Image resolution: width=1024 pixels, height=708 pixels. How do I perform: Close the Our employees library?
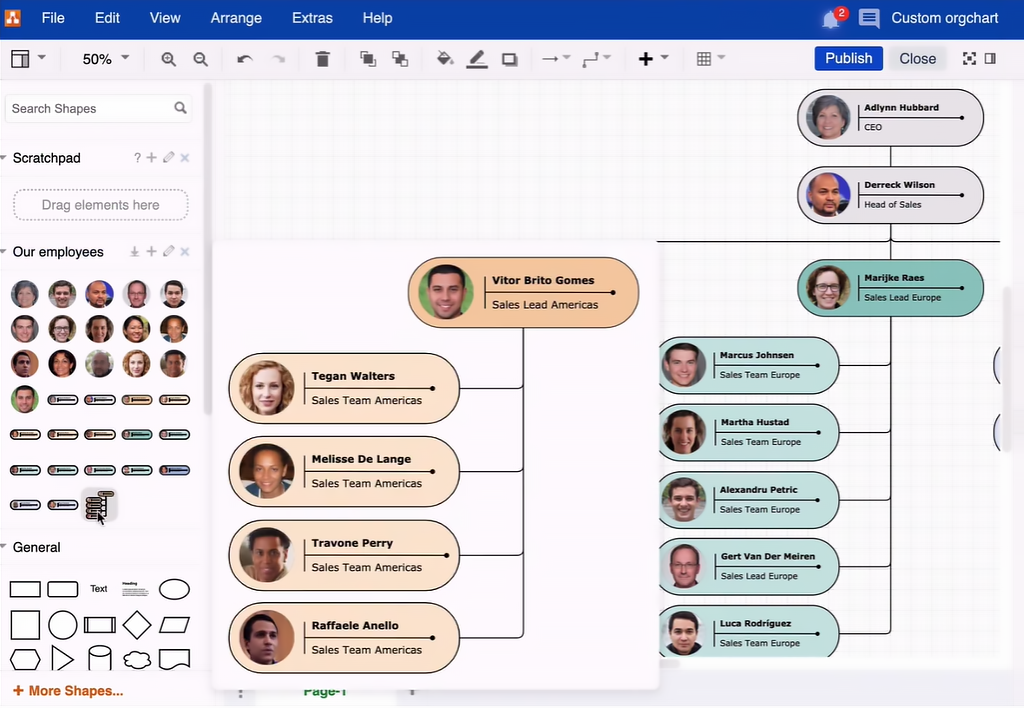pyautogui.click(x=185, y=251)
